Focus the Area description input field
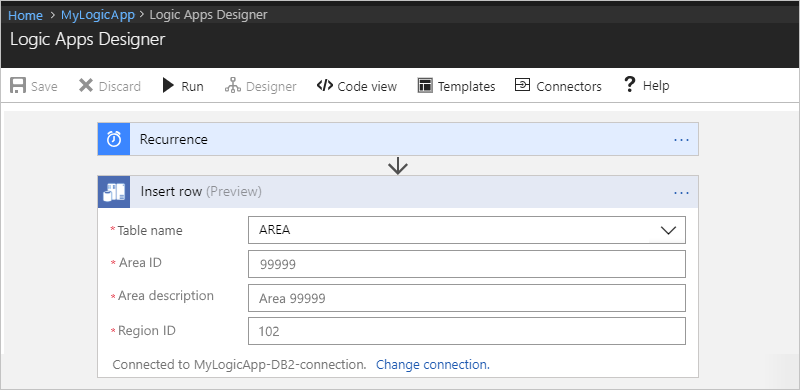Viewport: 800px width, 390px height. 467,298
